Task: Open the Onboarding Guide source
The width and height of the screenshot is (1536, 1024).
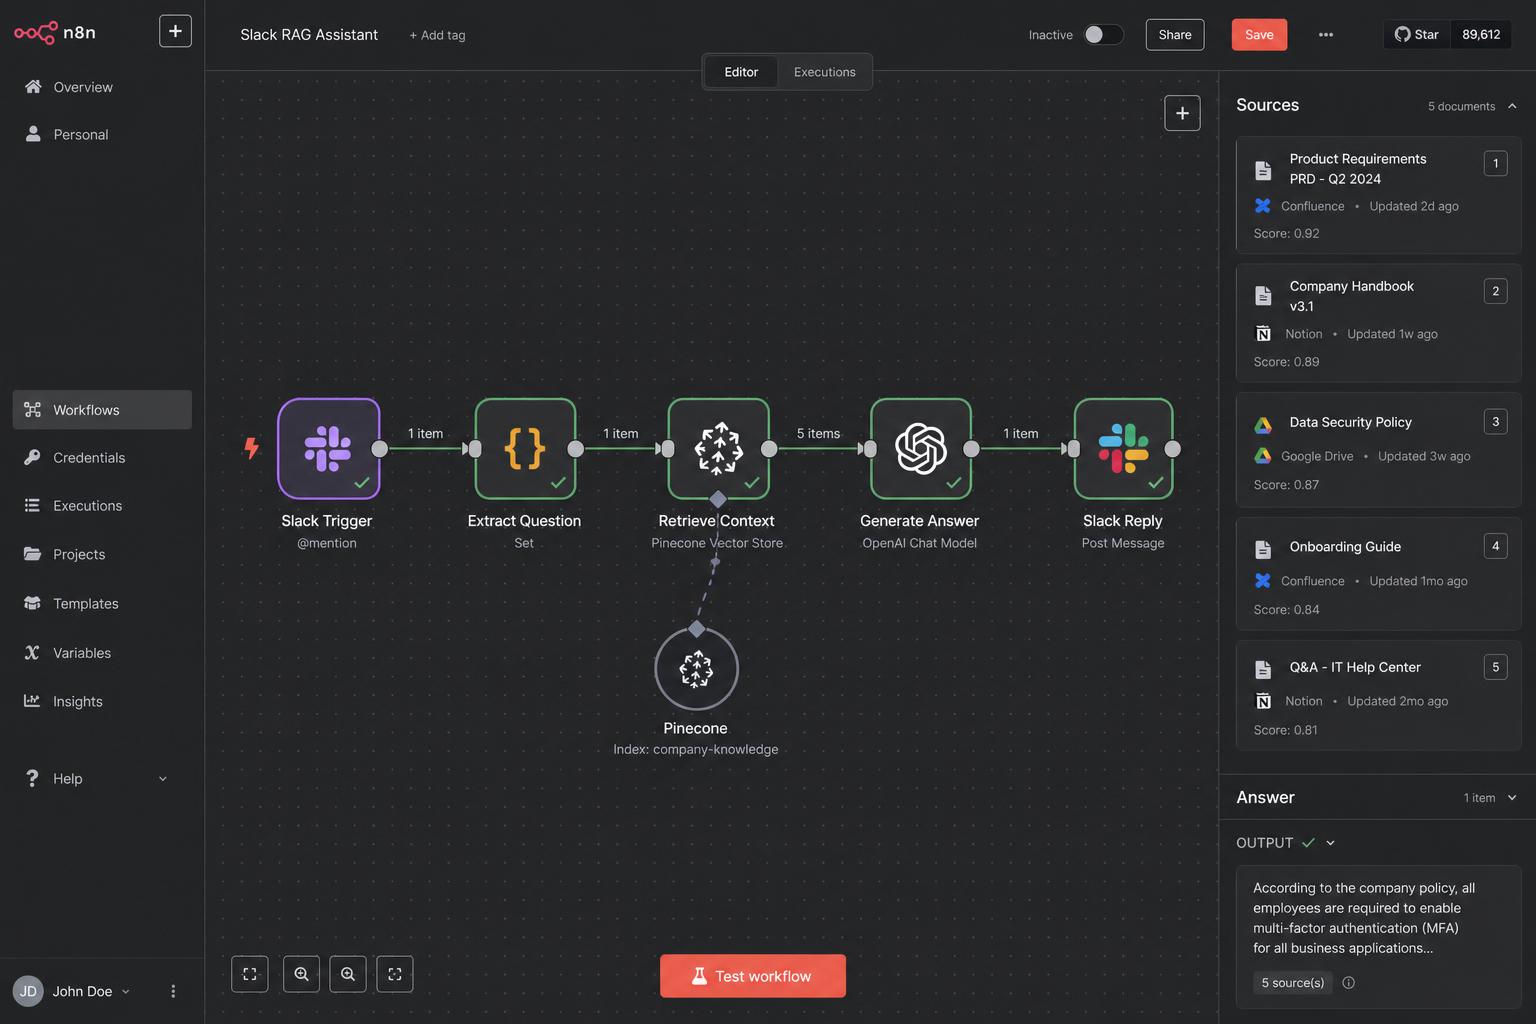Action: tap(1378, 574)
